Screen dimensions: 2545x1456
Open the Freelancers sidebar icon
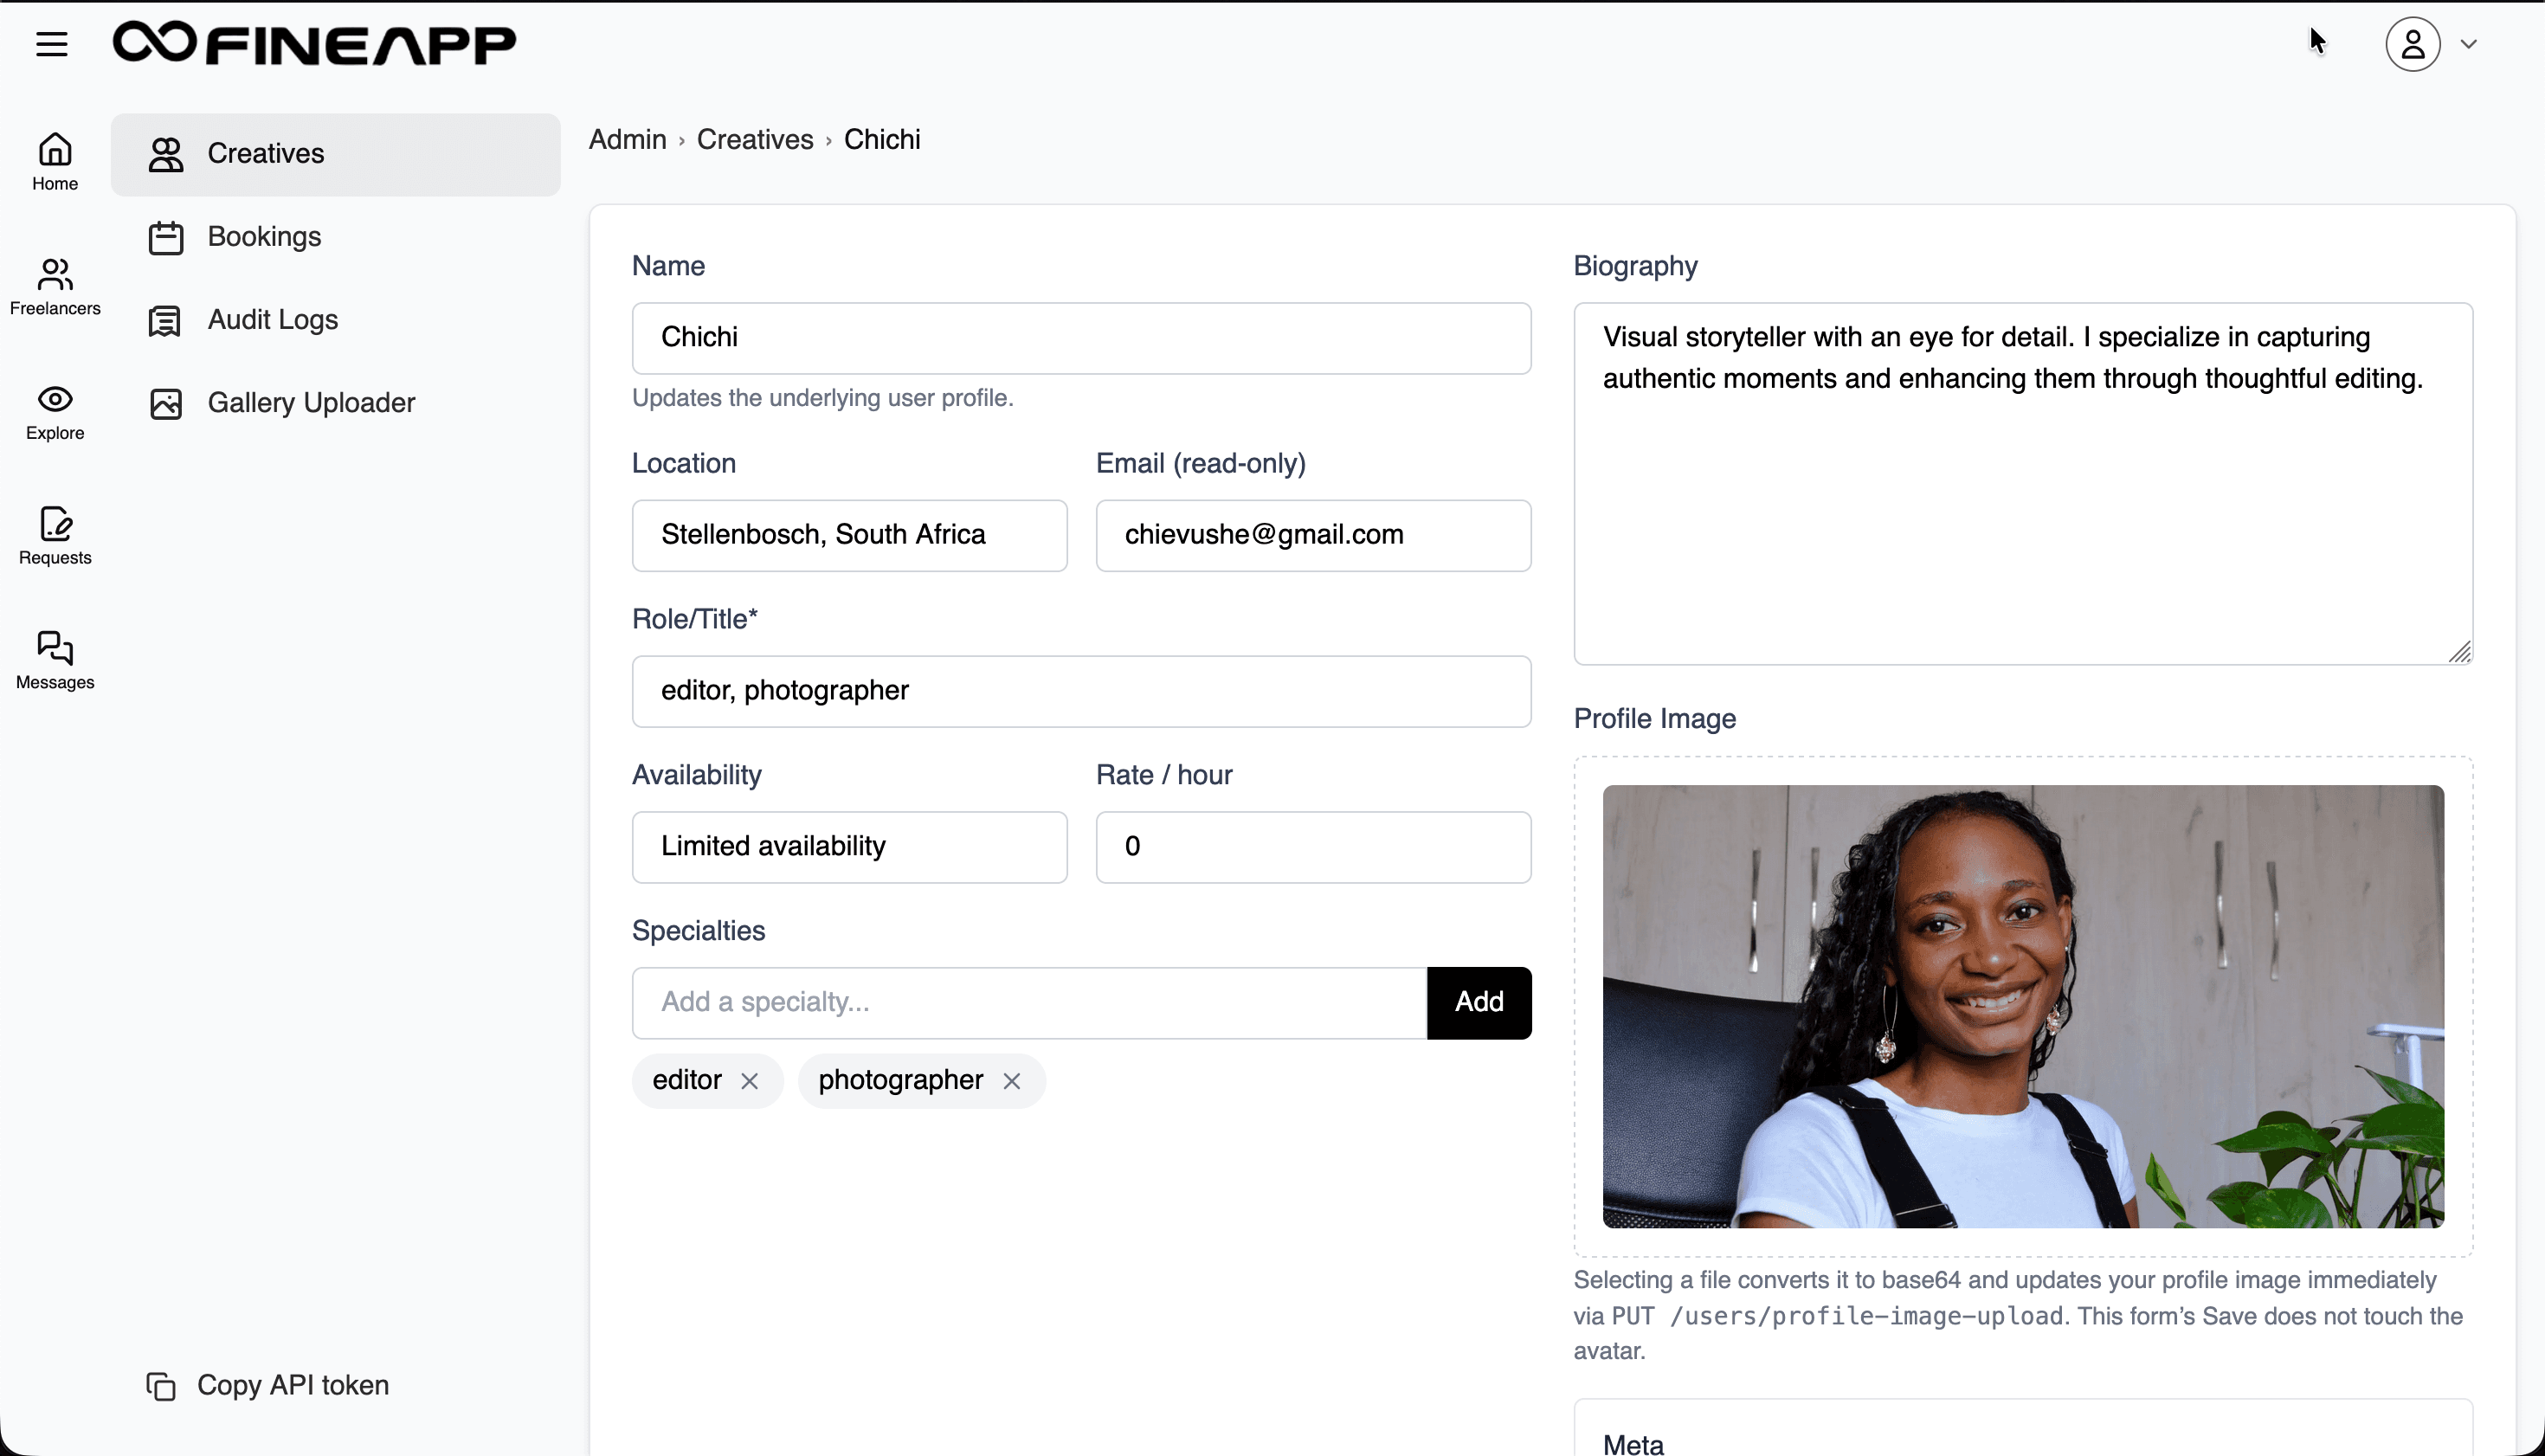tap(55, 286)
